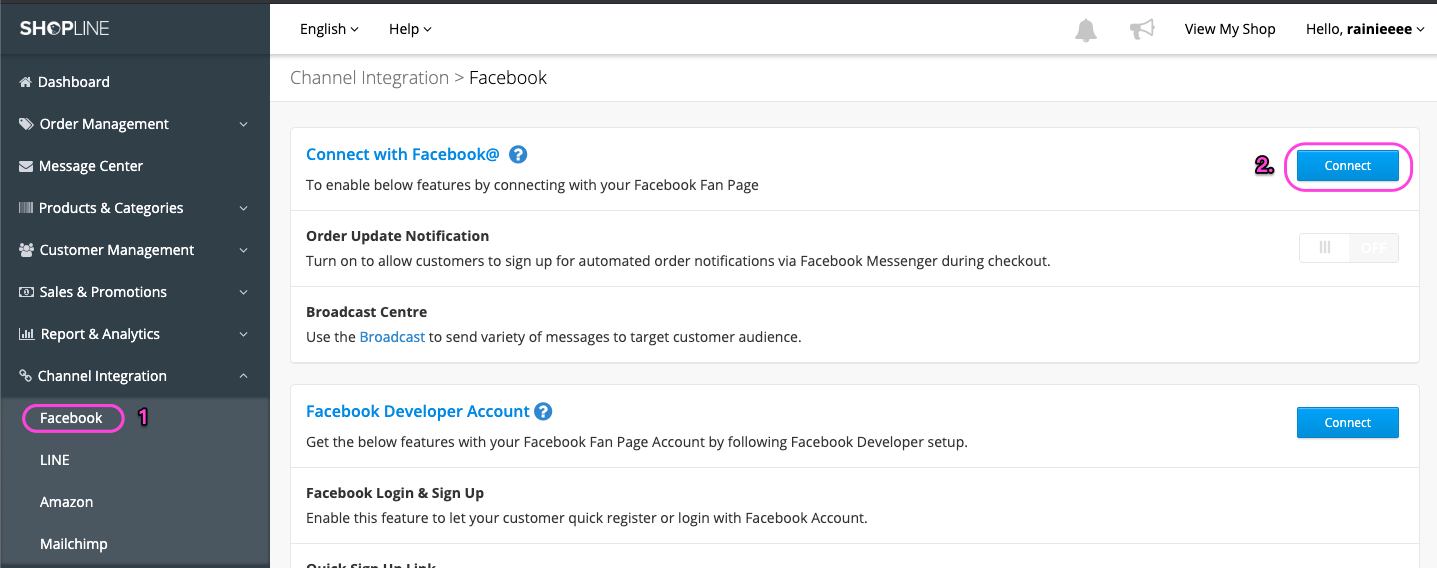Click the Facebook Login & Sign Up heading
Viewport: 1437px width, 568px height.
pyautogui.click(x=395, y=493)
